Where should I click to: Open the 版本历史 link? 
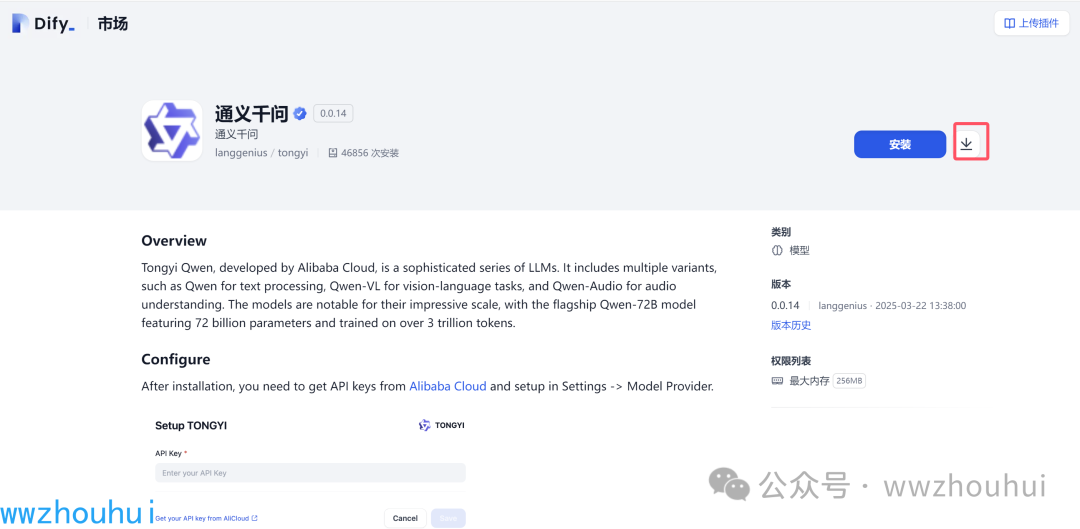pos(791,325)
